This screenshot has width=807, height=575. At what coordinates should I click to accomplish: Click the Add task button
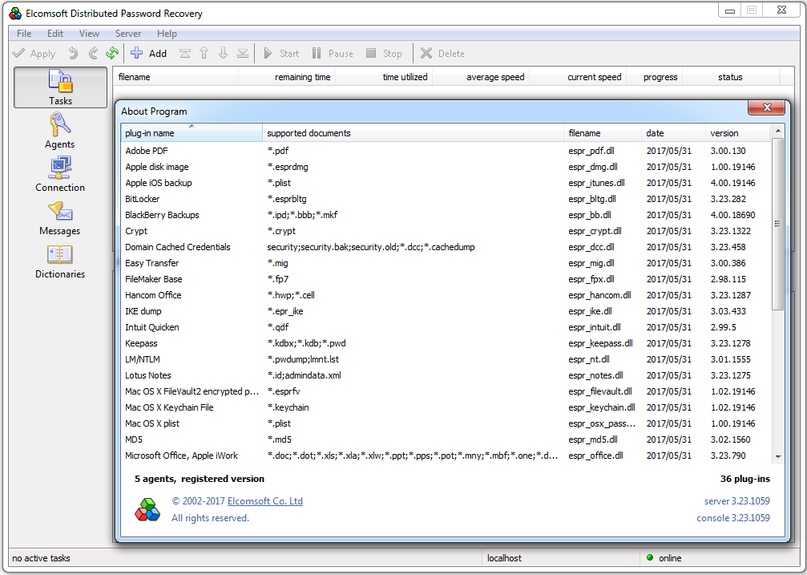[148, 53]
